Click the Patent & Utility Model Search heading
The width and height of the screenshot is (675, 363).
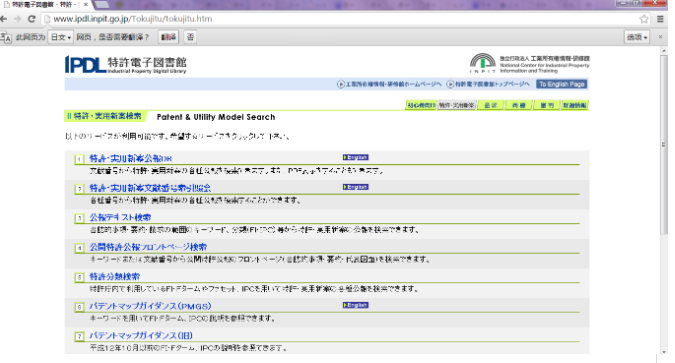pos(216,117)
